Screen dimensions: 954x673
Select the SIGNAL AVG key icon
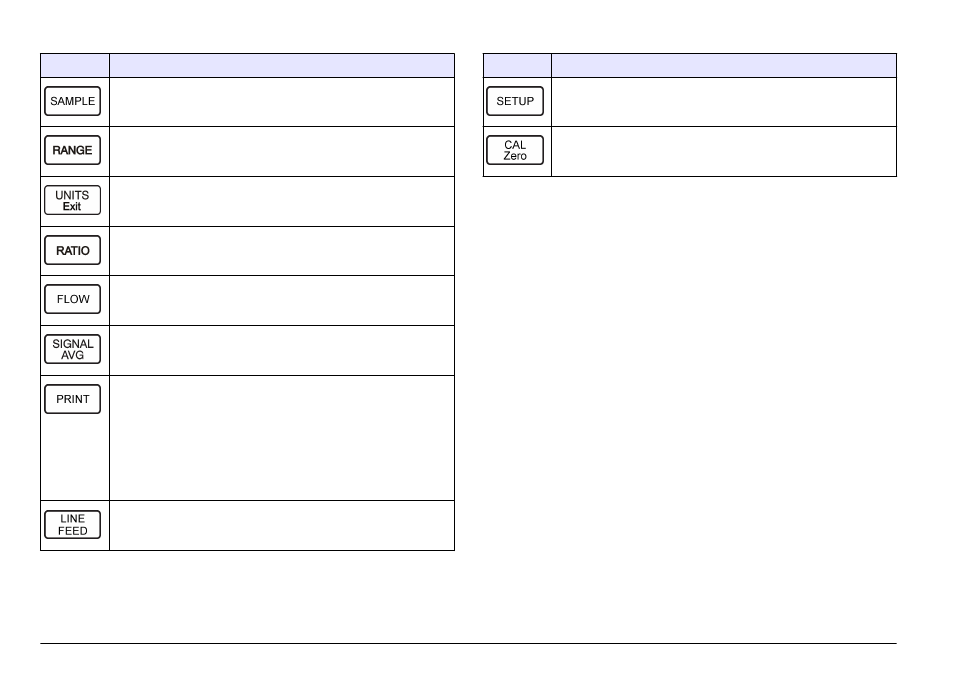click(x=72, y=349)
